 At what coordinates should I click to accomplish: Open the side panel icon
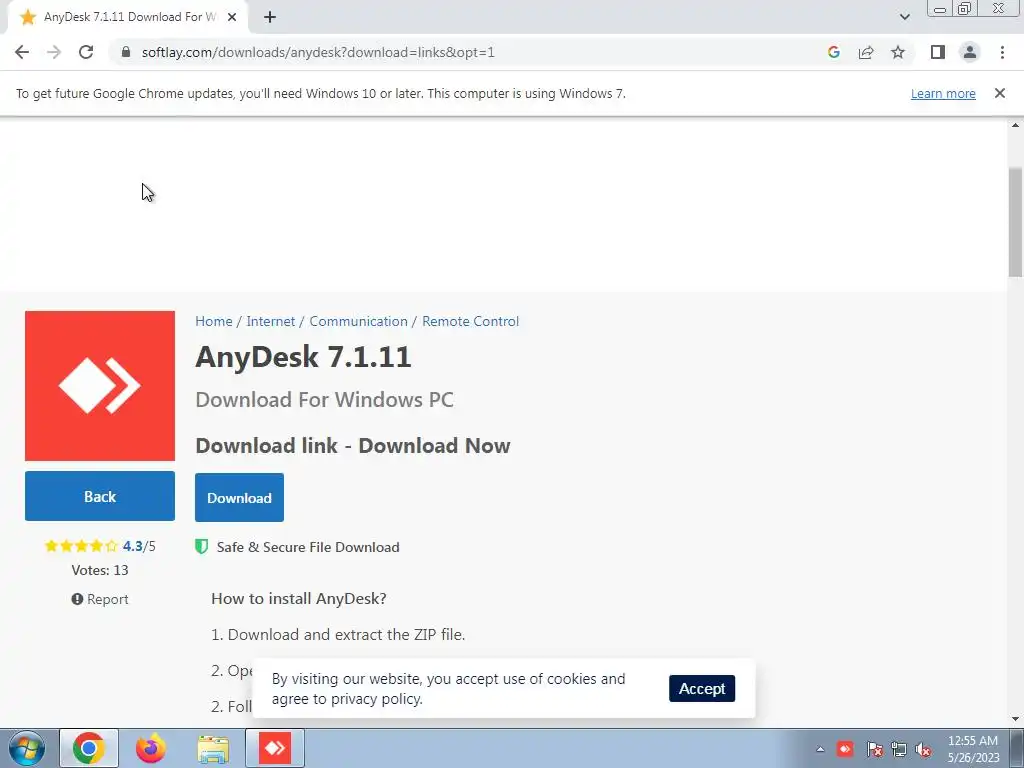tap(938, 52)
